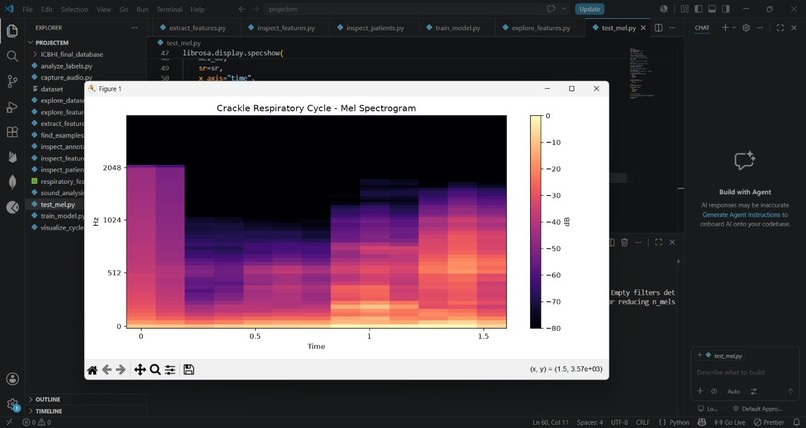
Task: Maximize the chat panel
Action: [780, 28]
